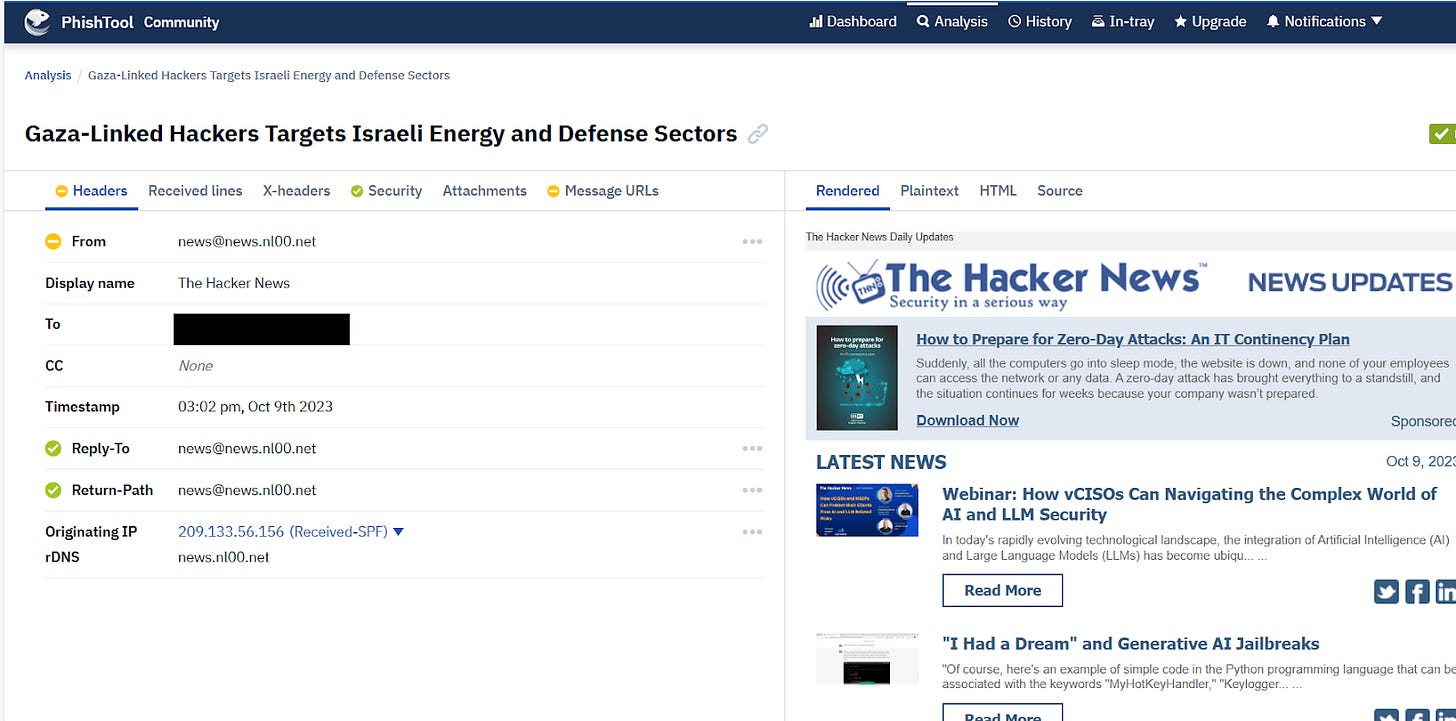Share webinar article via Twitter icon

pos(1386,592)
